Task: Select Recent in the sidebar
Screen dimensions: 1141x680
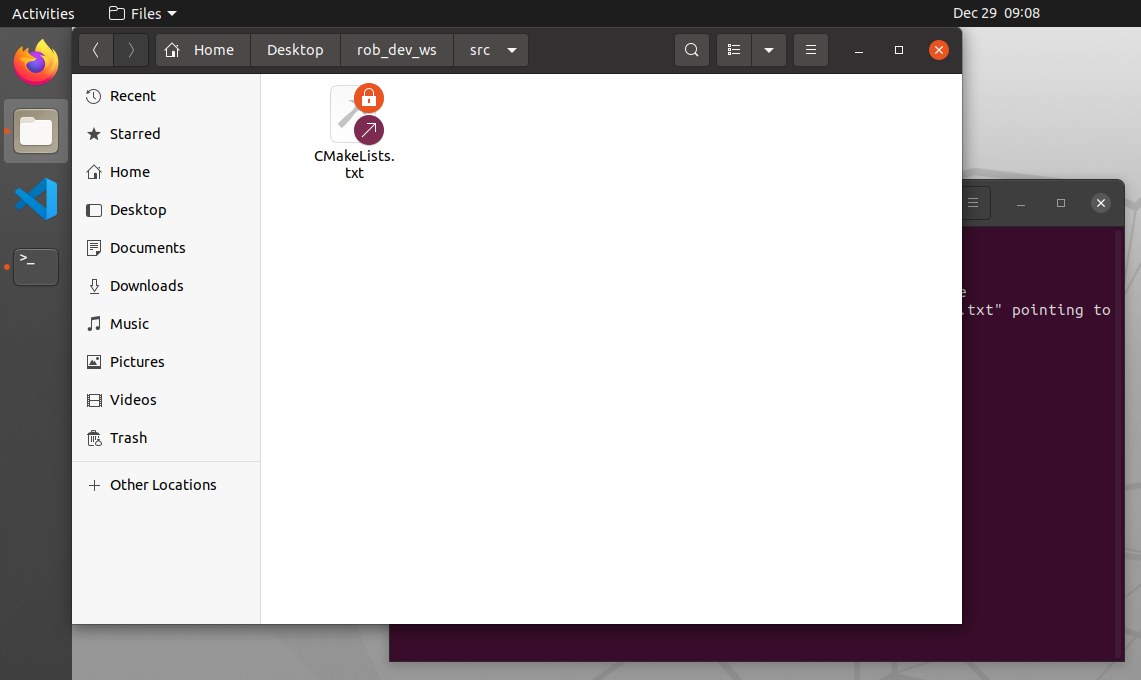Action: tap(166, 96)
